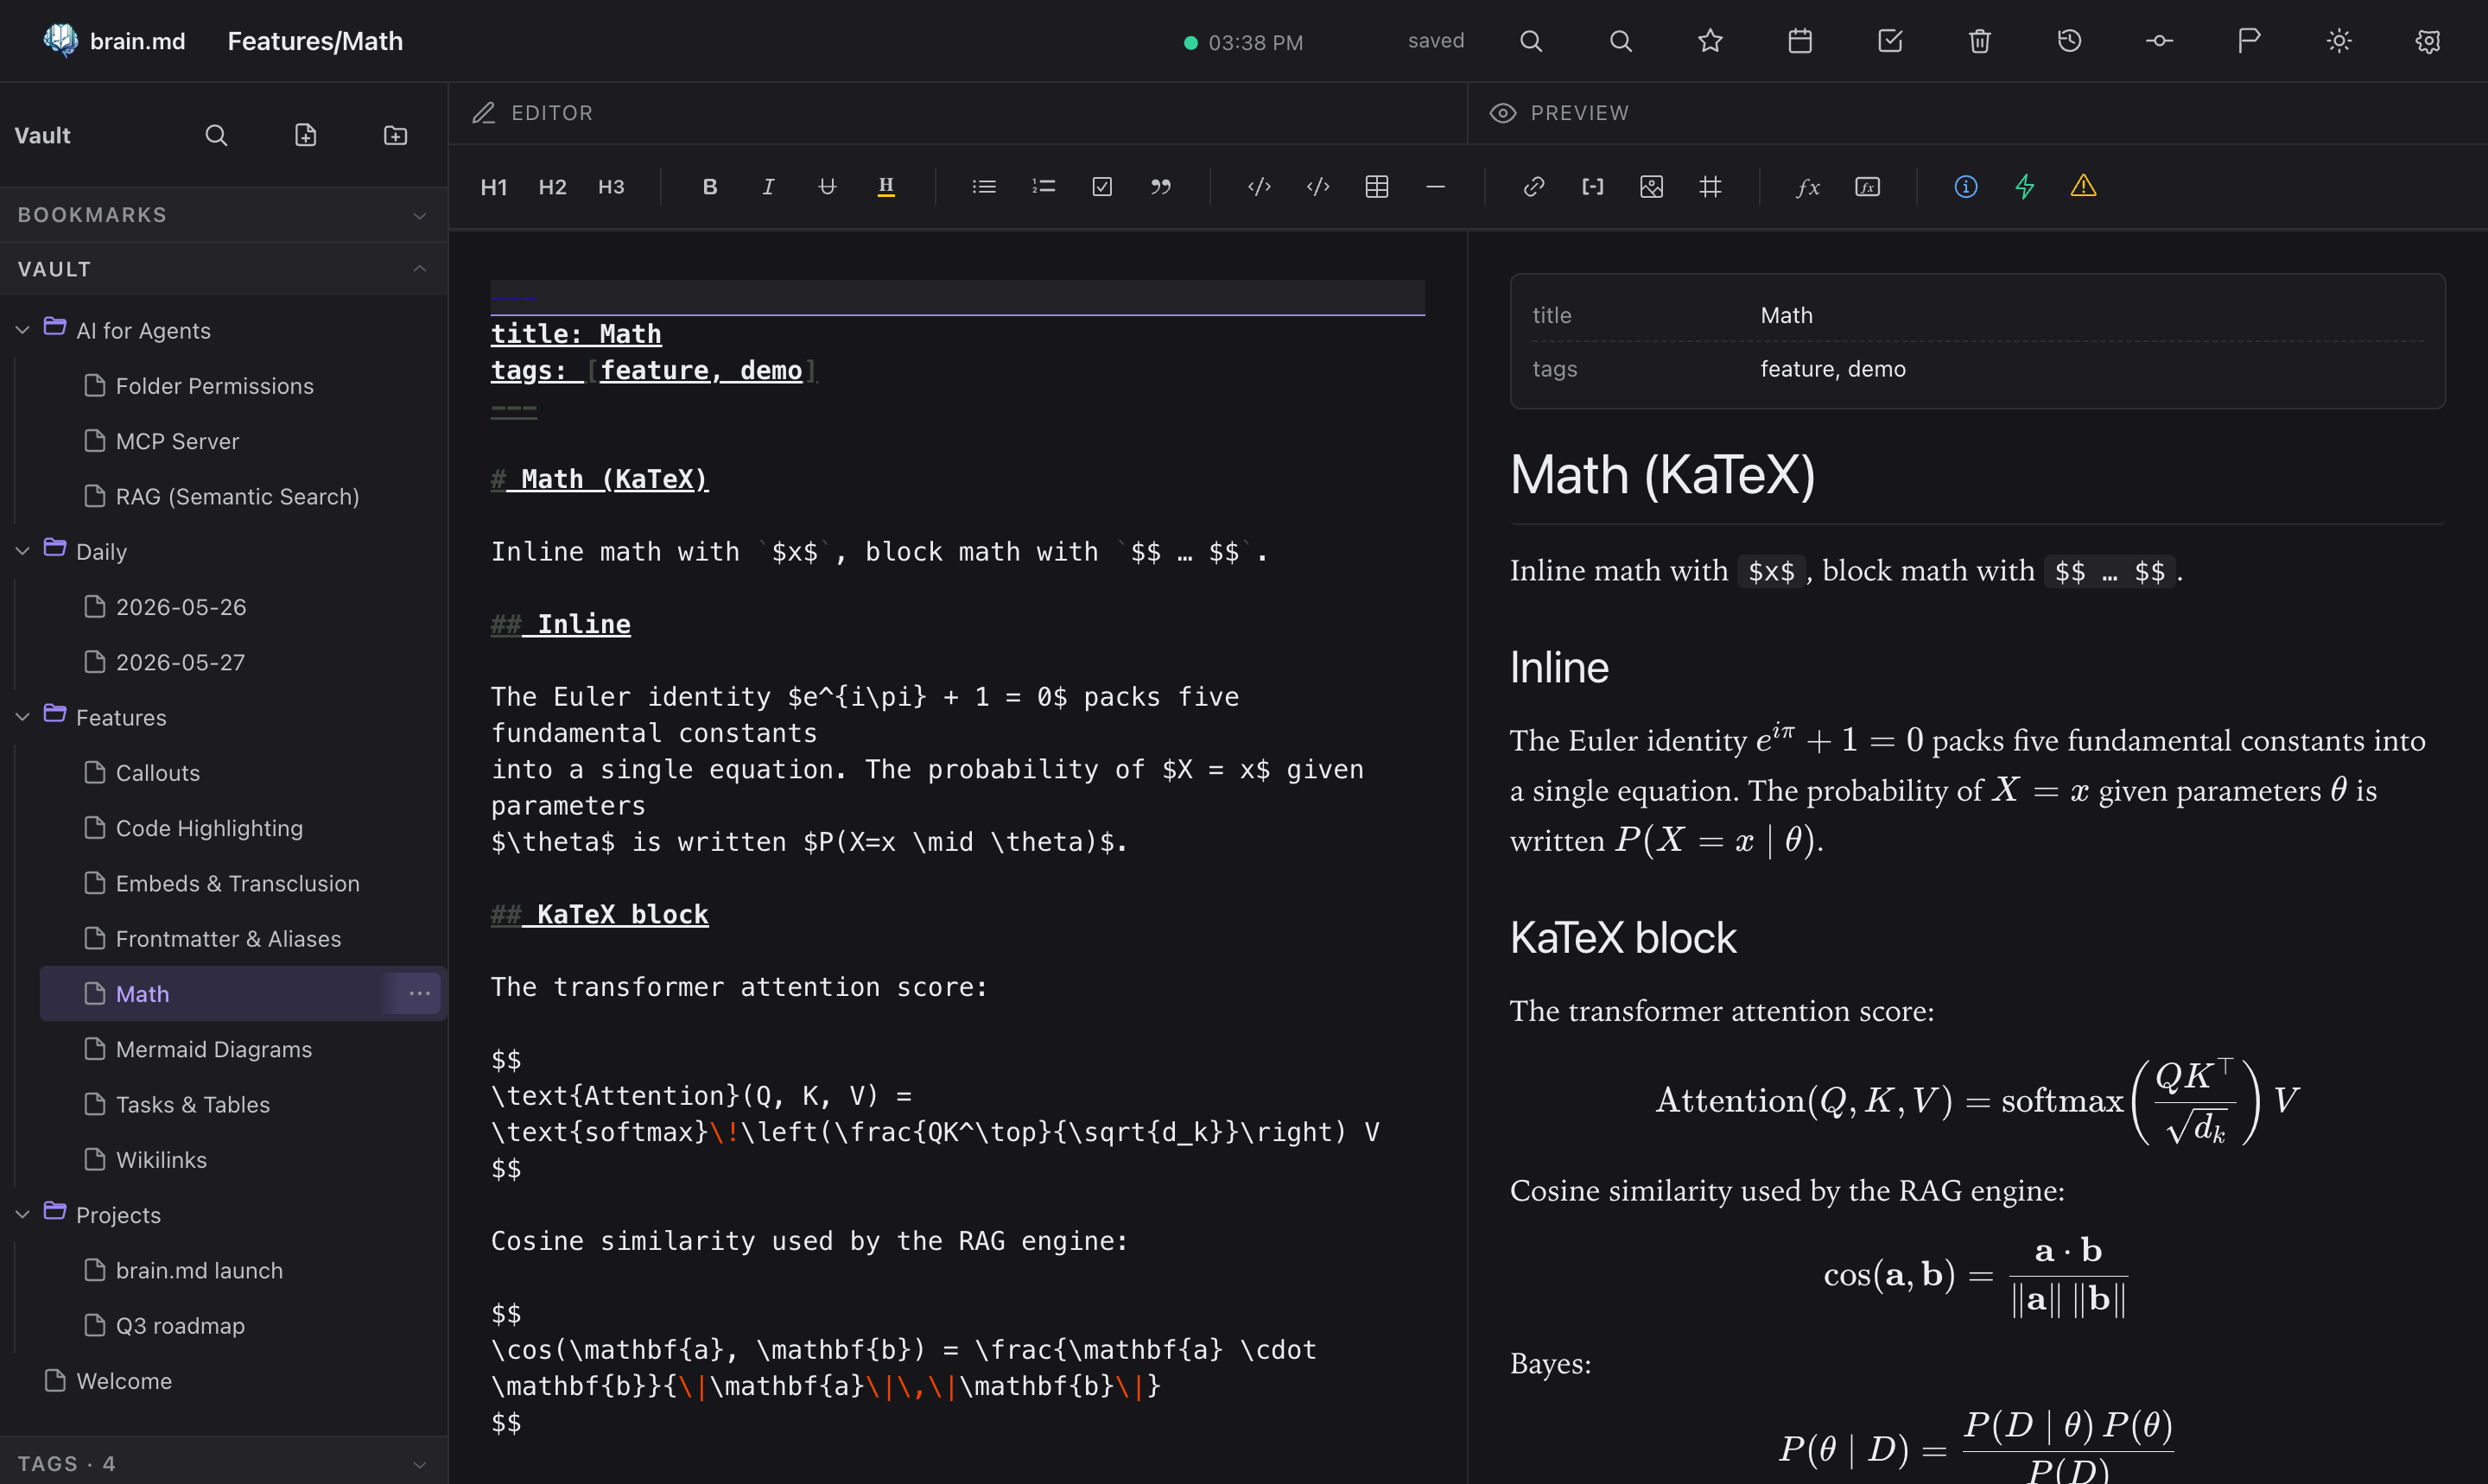The image size is (2488, 1484).
Task: Insert a hashtag tag
Action: (x=1710, y=187)
